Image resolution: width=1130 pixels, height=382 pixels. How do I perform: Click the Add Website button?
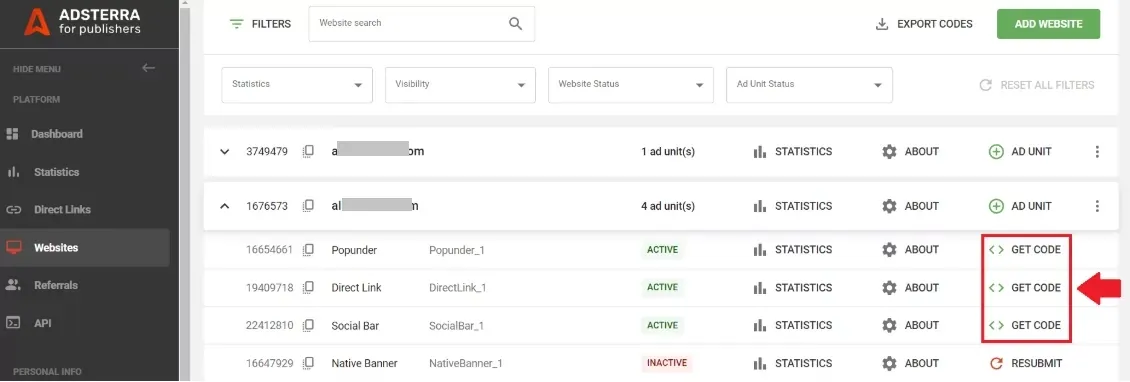click(x=1049, y=24)
